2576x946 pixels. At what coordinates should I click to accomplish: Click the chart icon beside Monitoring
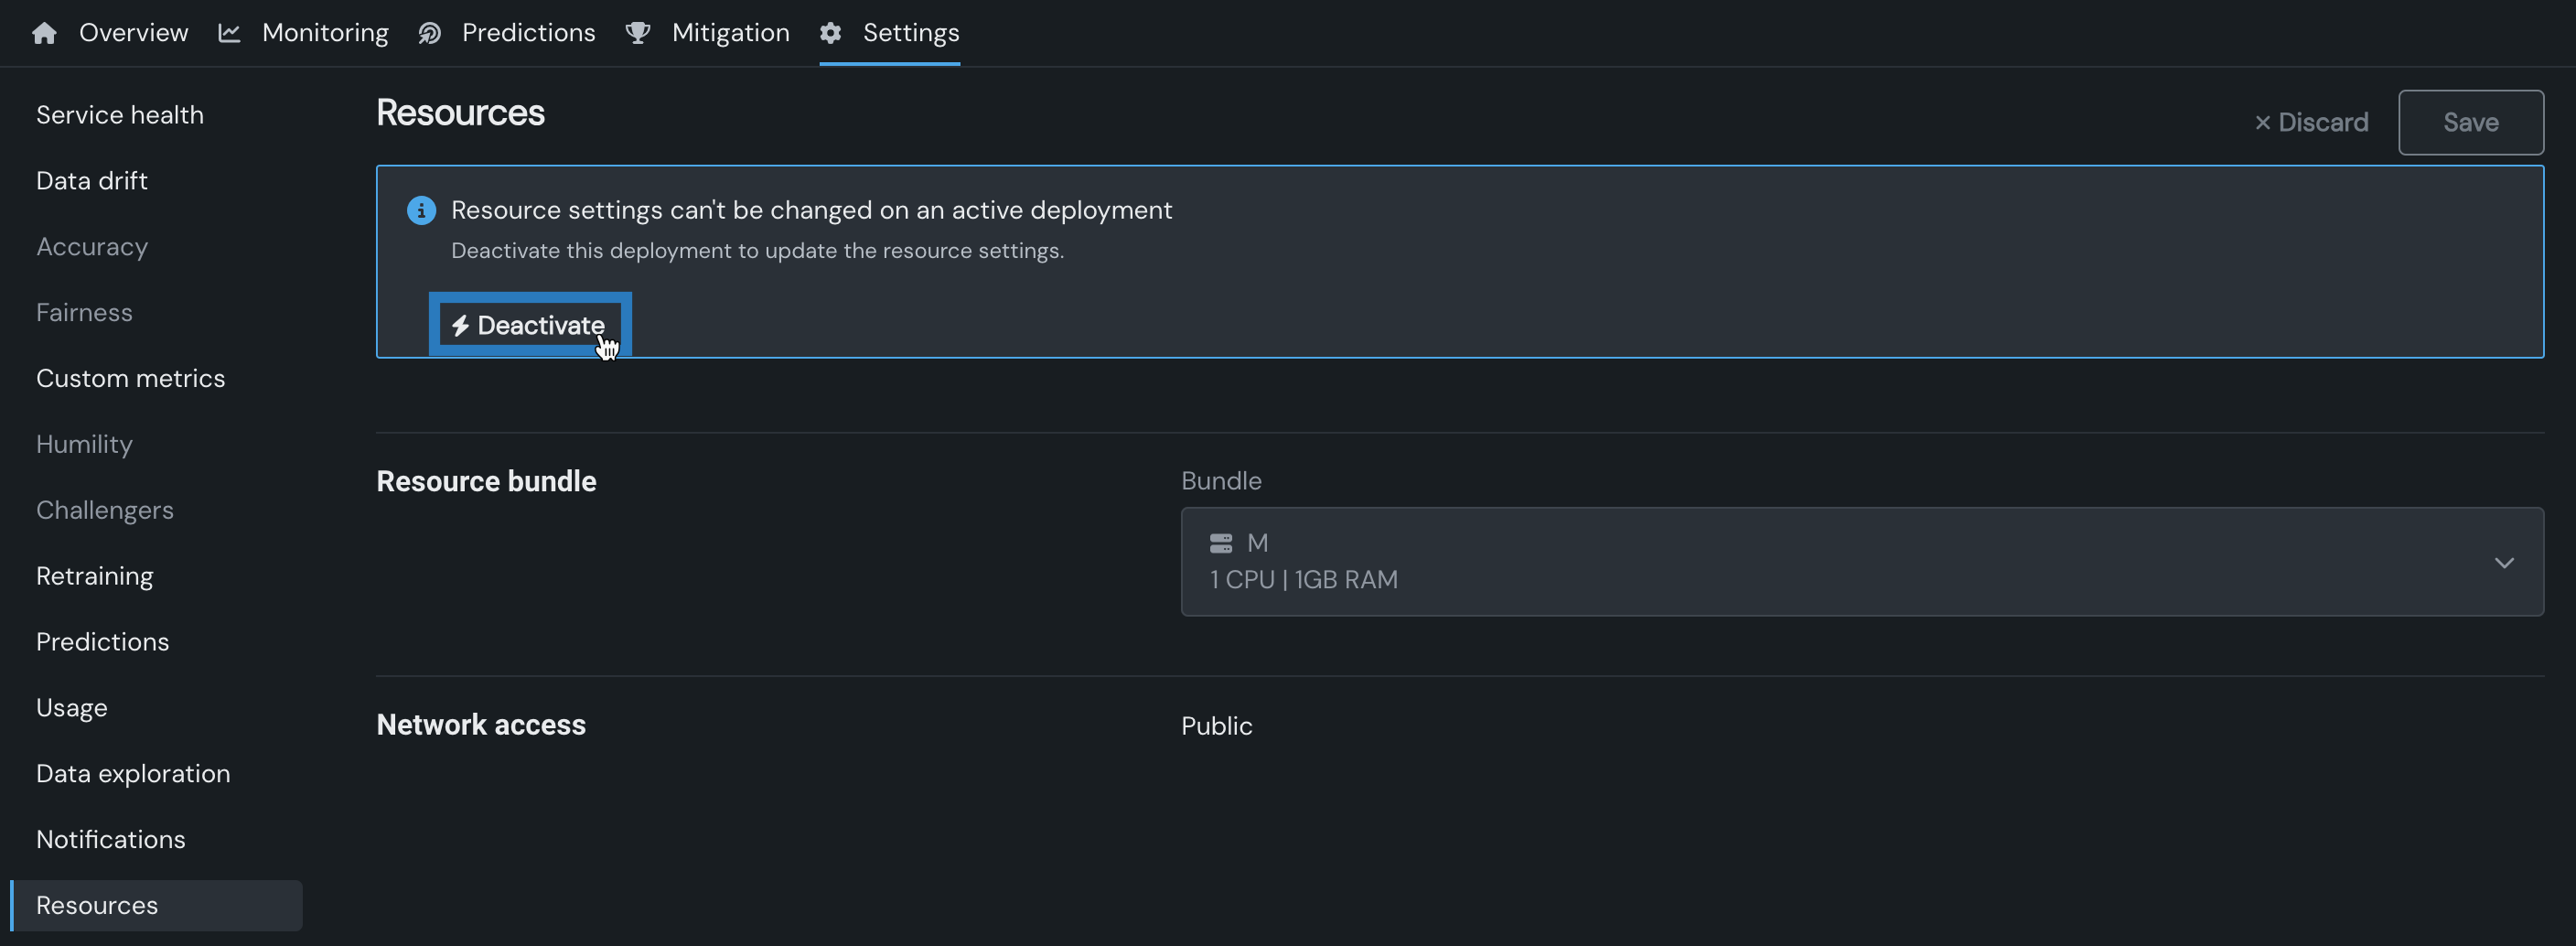[x=229, y=33]
